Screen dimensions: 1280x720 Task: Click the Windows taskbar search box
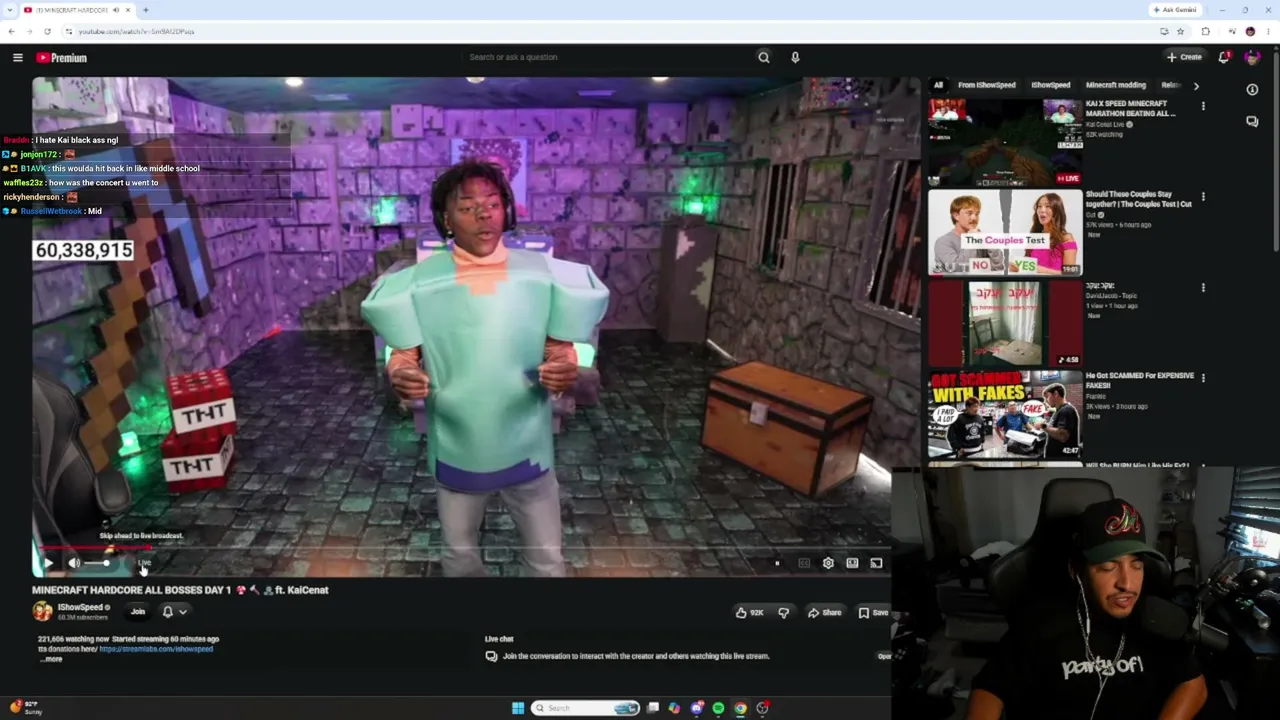[x=585, y=708]
